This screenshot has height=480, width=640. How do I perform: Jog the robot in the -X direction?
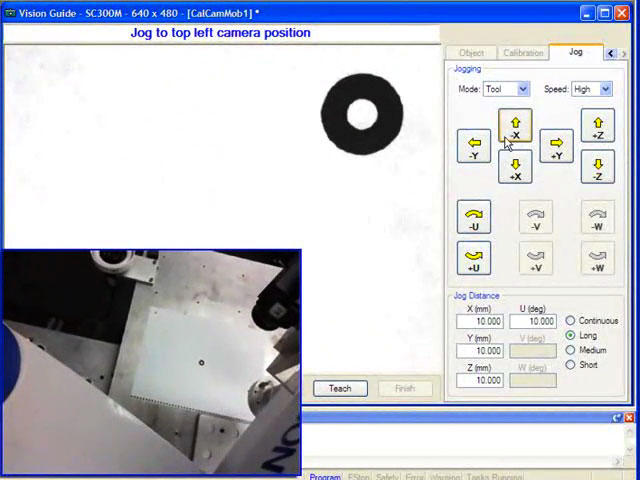515,125
